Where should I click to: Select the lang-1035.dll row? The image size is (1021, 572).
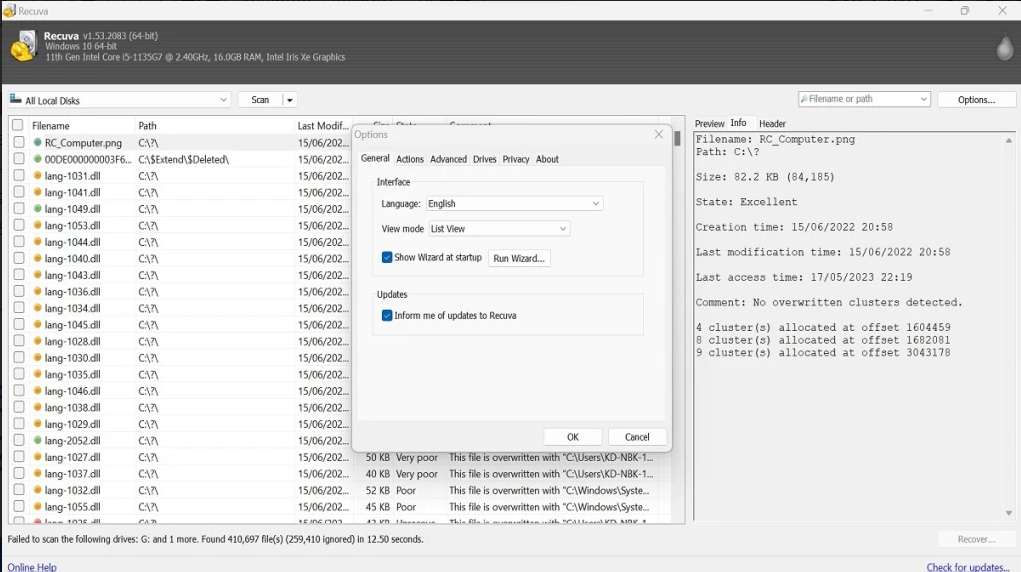[x=180, y=374]
